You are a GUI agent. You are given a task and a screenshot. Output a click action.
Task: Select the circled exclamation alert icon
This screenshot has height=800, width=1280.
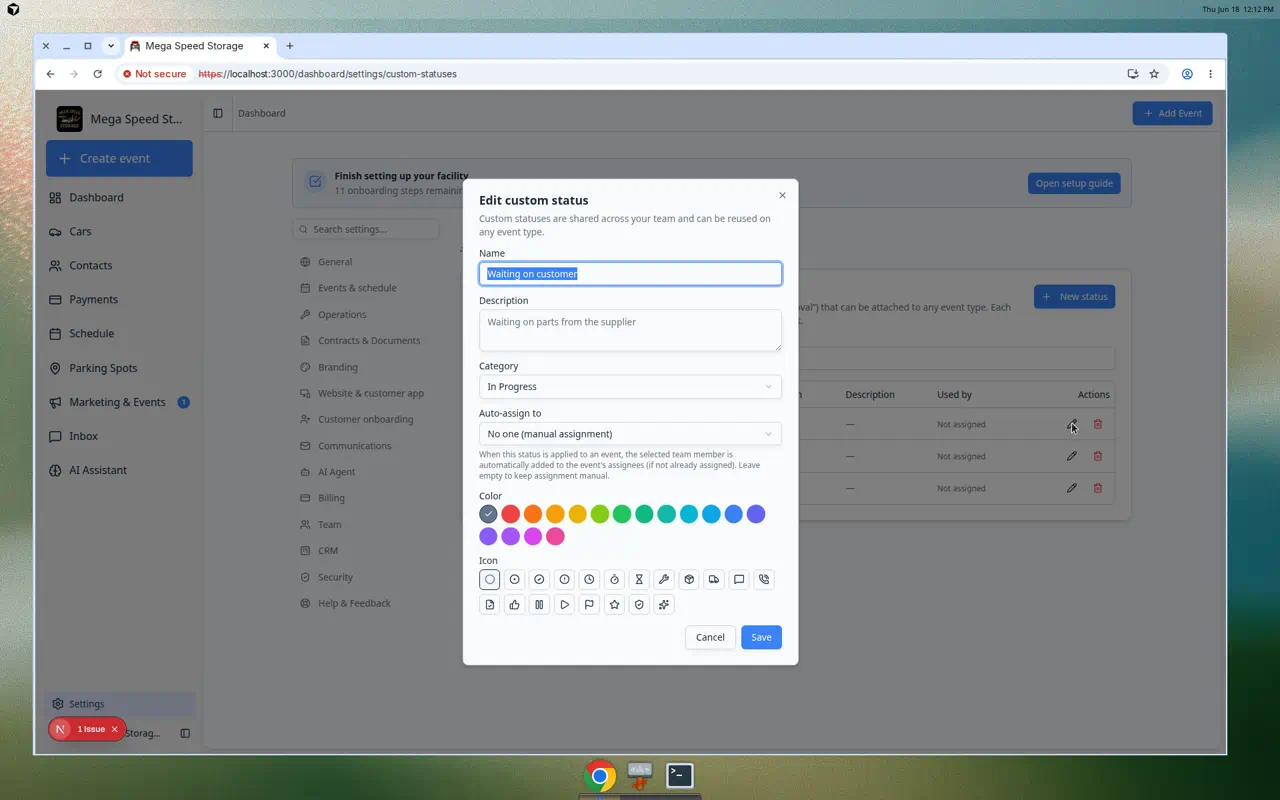click(564, 579)
